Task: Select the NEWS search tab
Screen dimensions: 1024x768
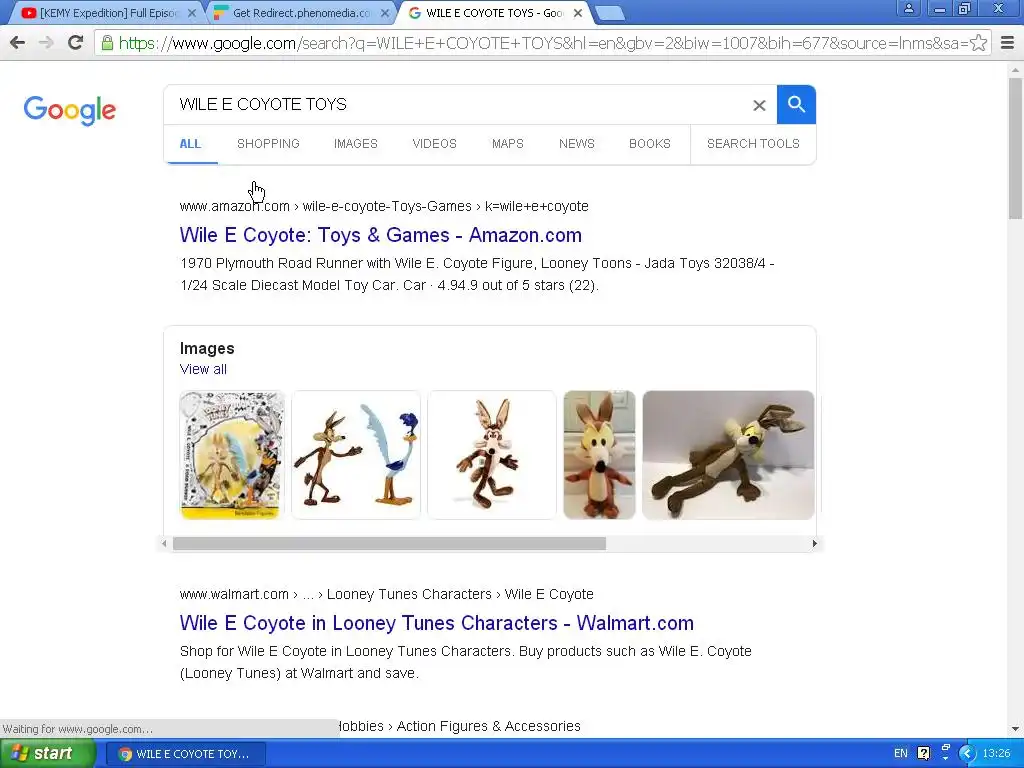Action: pyautogui.click(x=577, y=144)
